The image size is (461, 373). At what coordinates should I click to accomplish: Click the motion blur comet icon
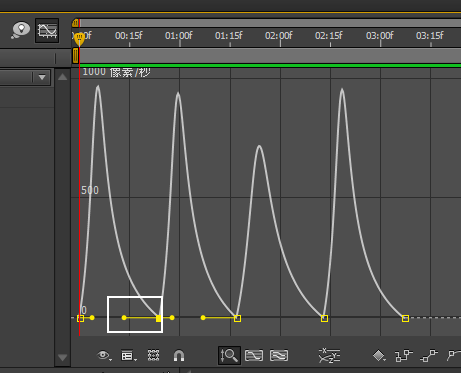[x=21, y=30]
